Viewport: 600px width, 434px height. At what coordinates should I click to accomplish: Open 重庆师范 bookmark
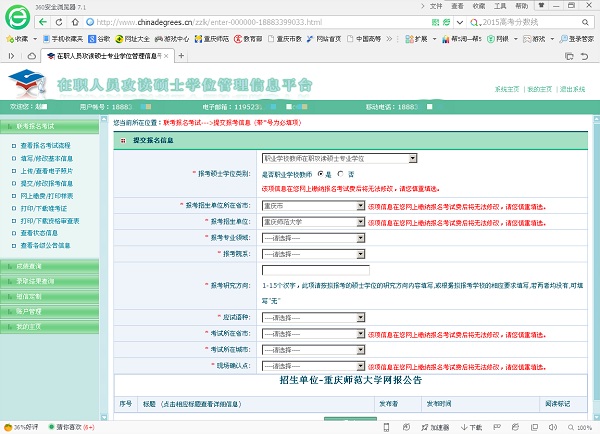point(212,39)
